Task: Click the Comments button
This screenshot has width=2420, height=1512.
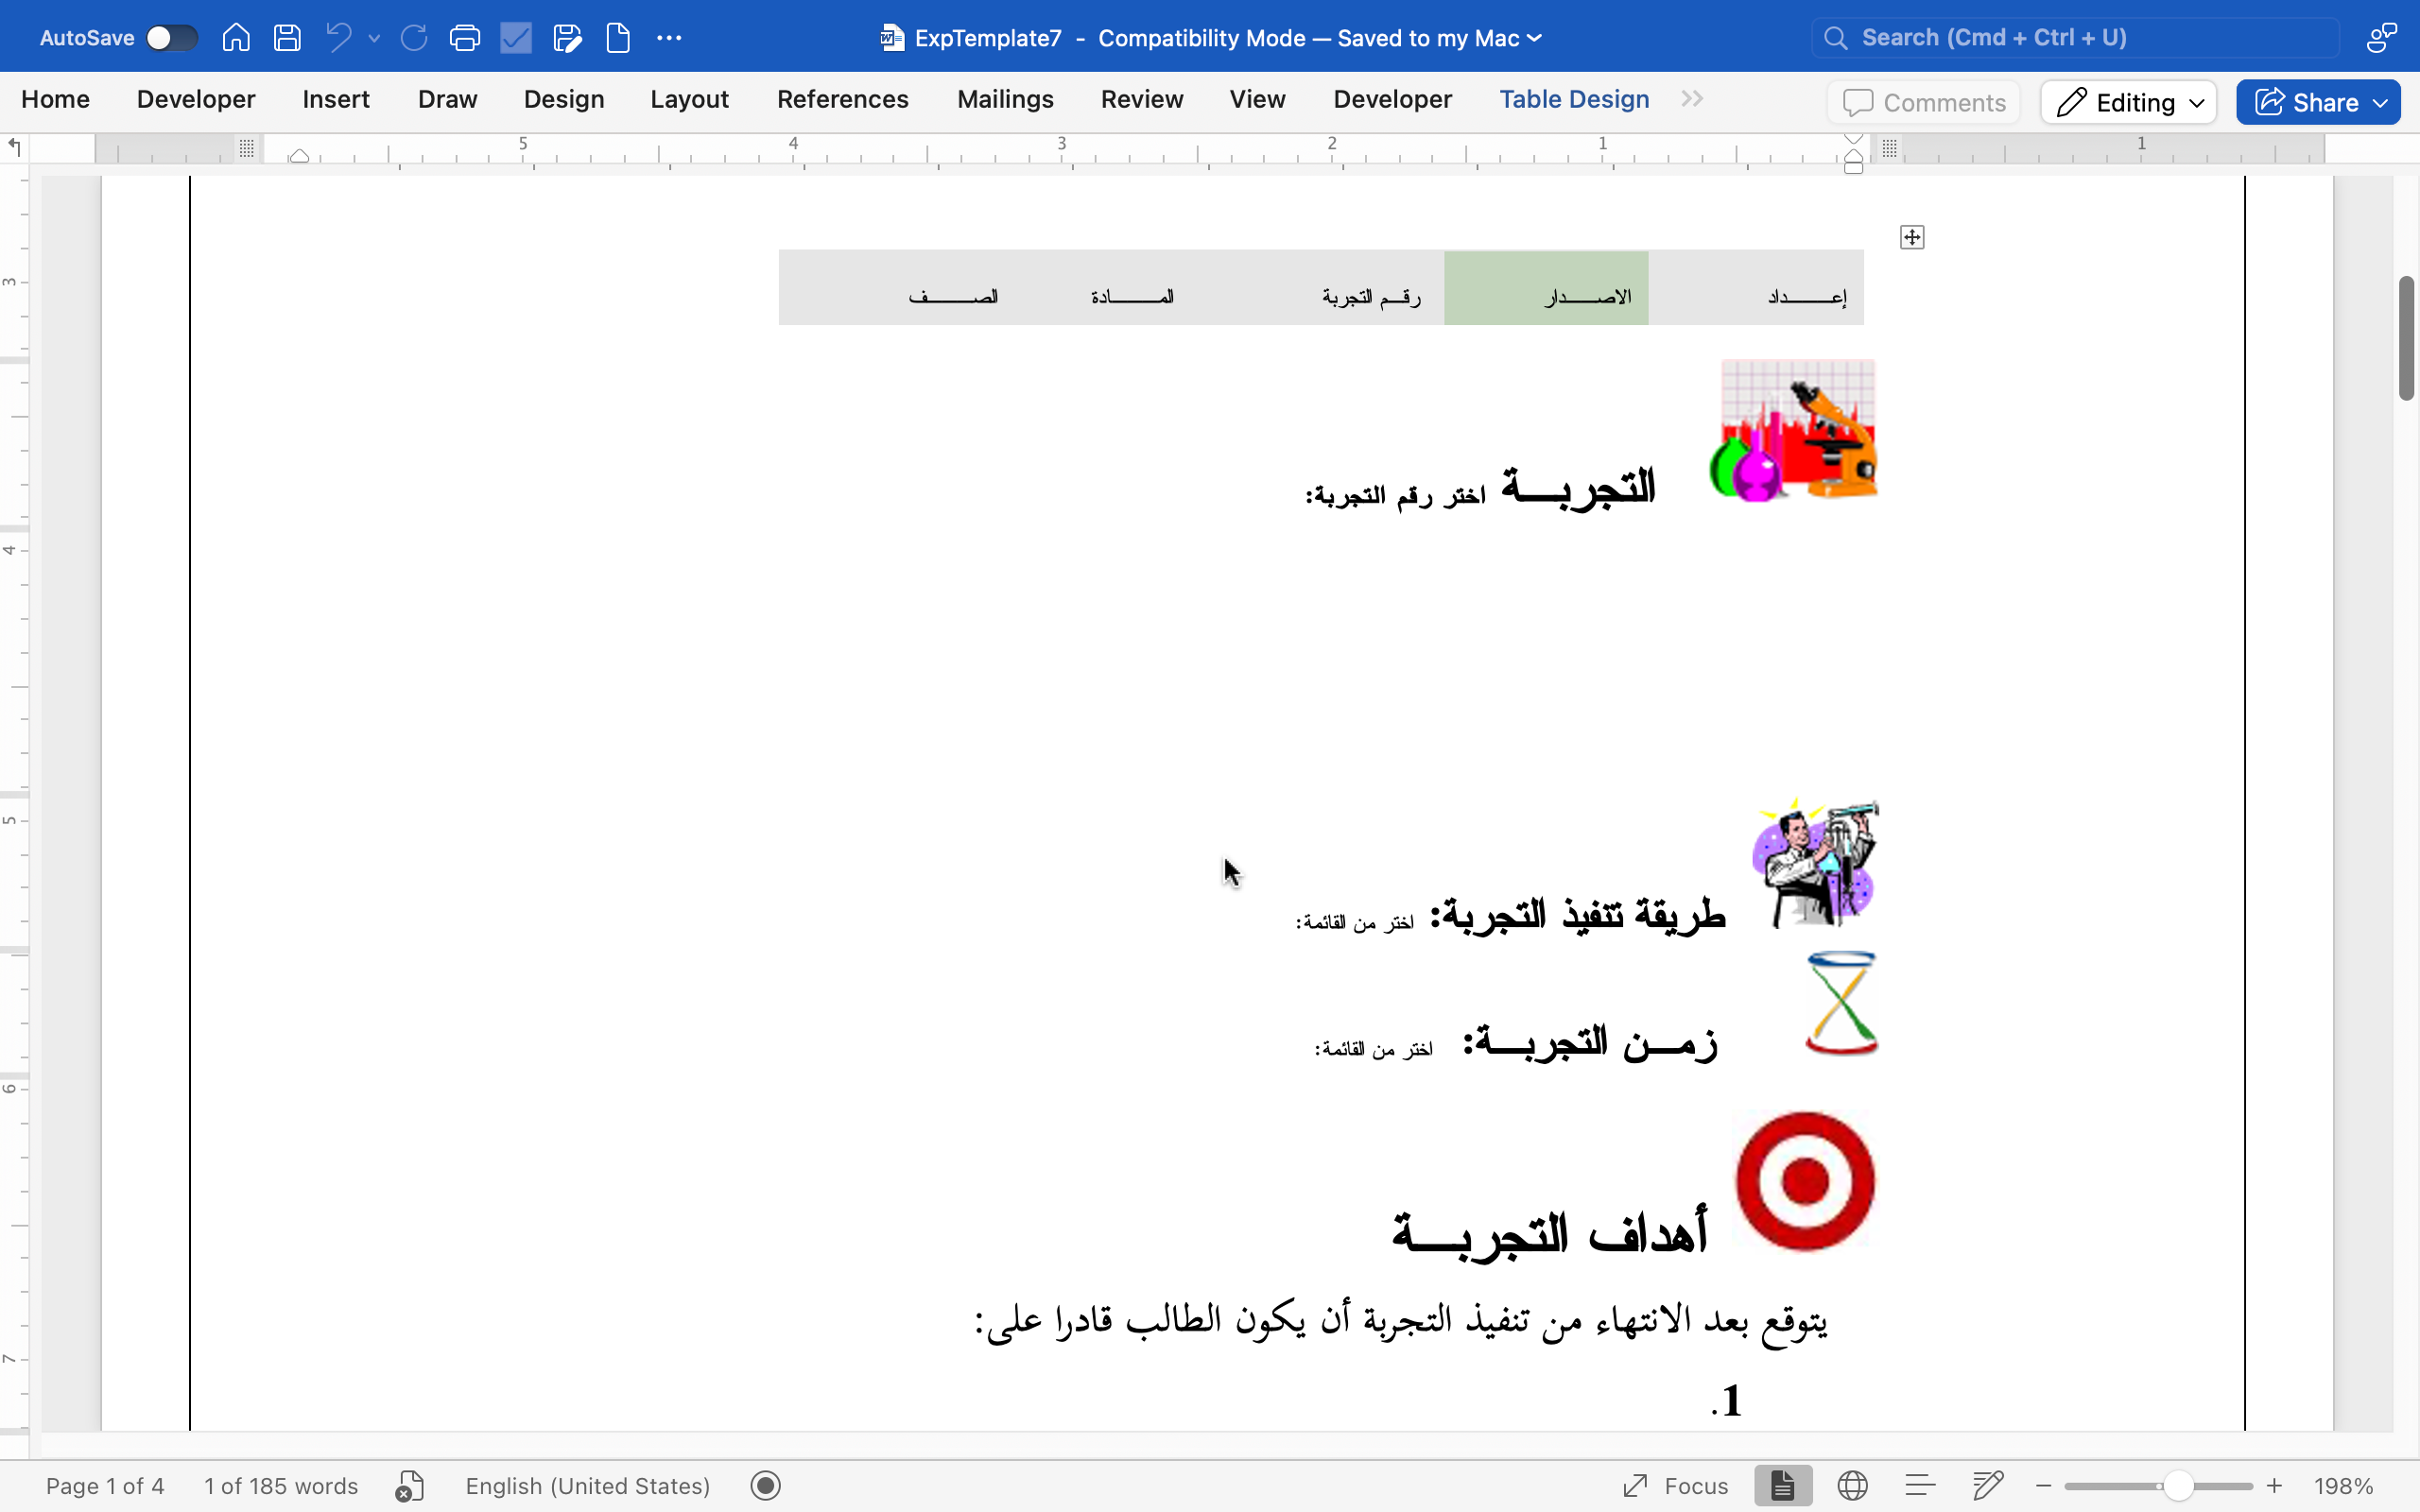Action: (x=1924, y=102)
